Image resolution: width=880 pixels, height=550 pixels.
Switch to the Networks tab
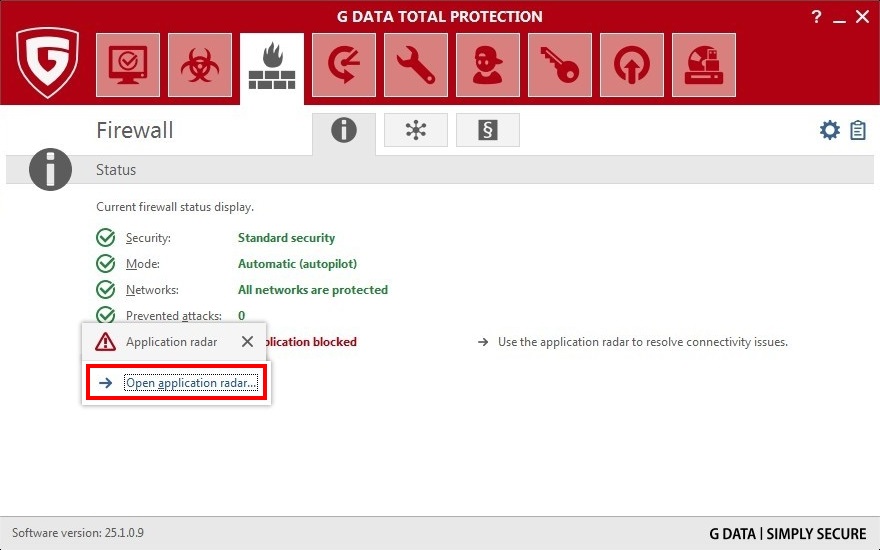[416, 130]
